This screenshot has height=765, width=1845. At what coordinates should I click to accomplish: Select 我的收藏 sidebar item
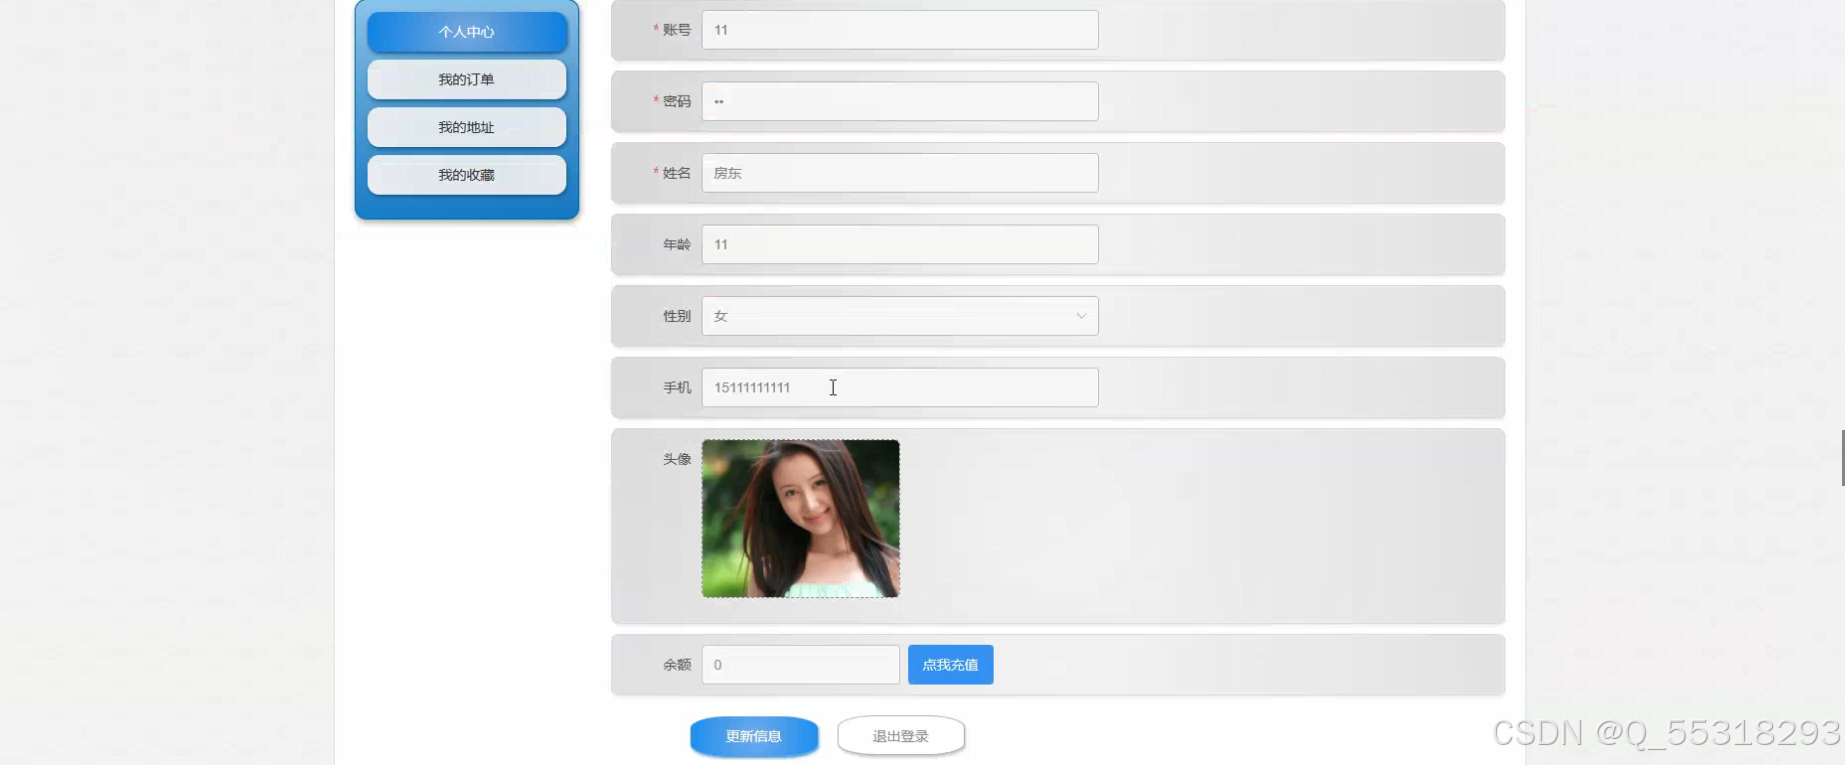(467, 175)
